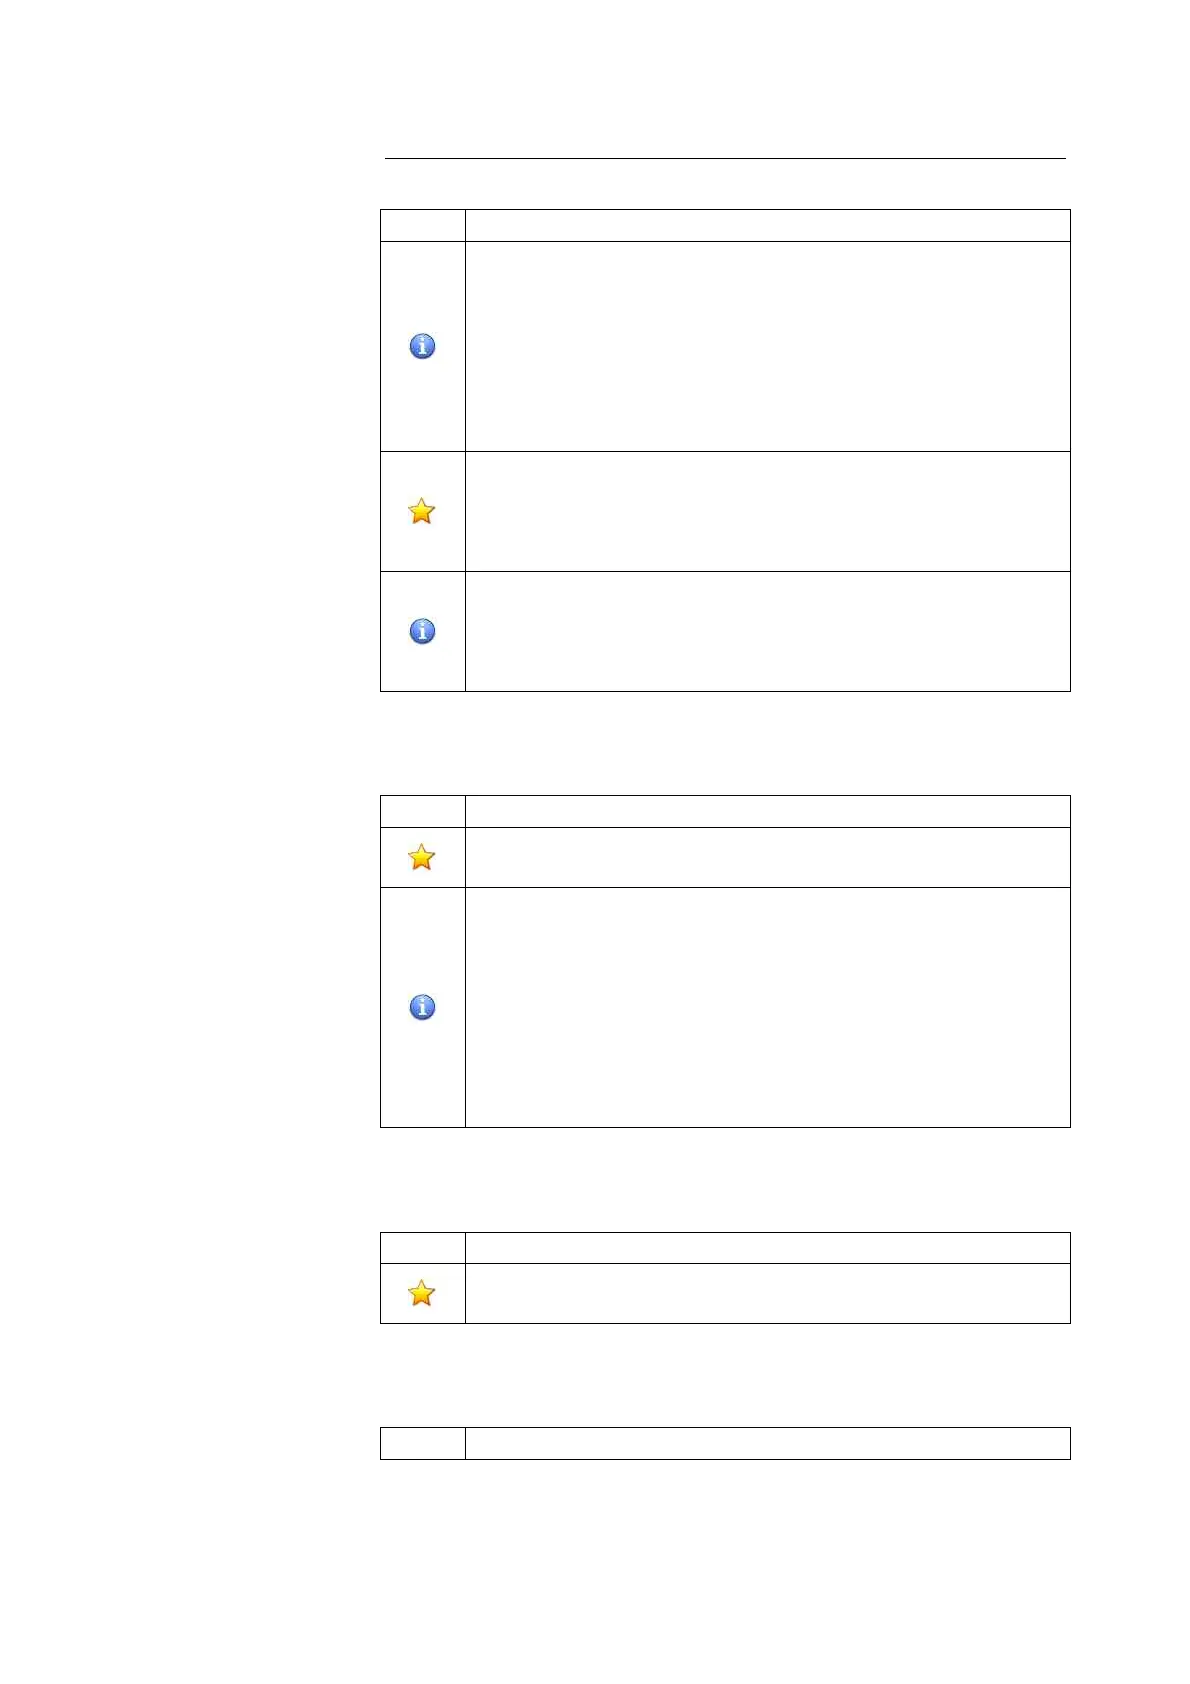Viewport: 1190px width, 1684px height.
Task: Click the empty cell beside the first table's last info icon
Action: point(767,631)
